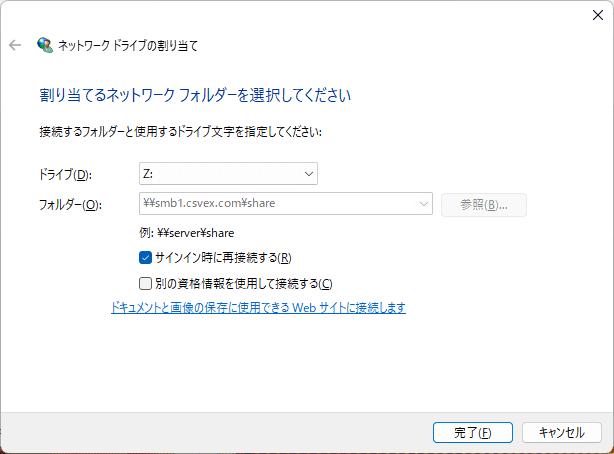Click the ドライブ(D): label
Screen dimensions: 614x454
click(x=65, y=174)
